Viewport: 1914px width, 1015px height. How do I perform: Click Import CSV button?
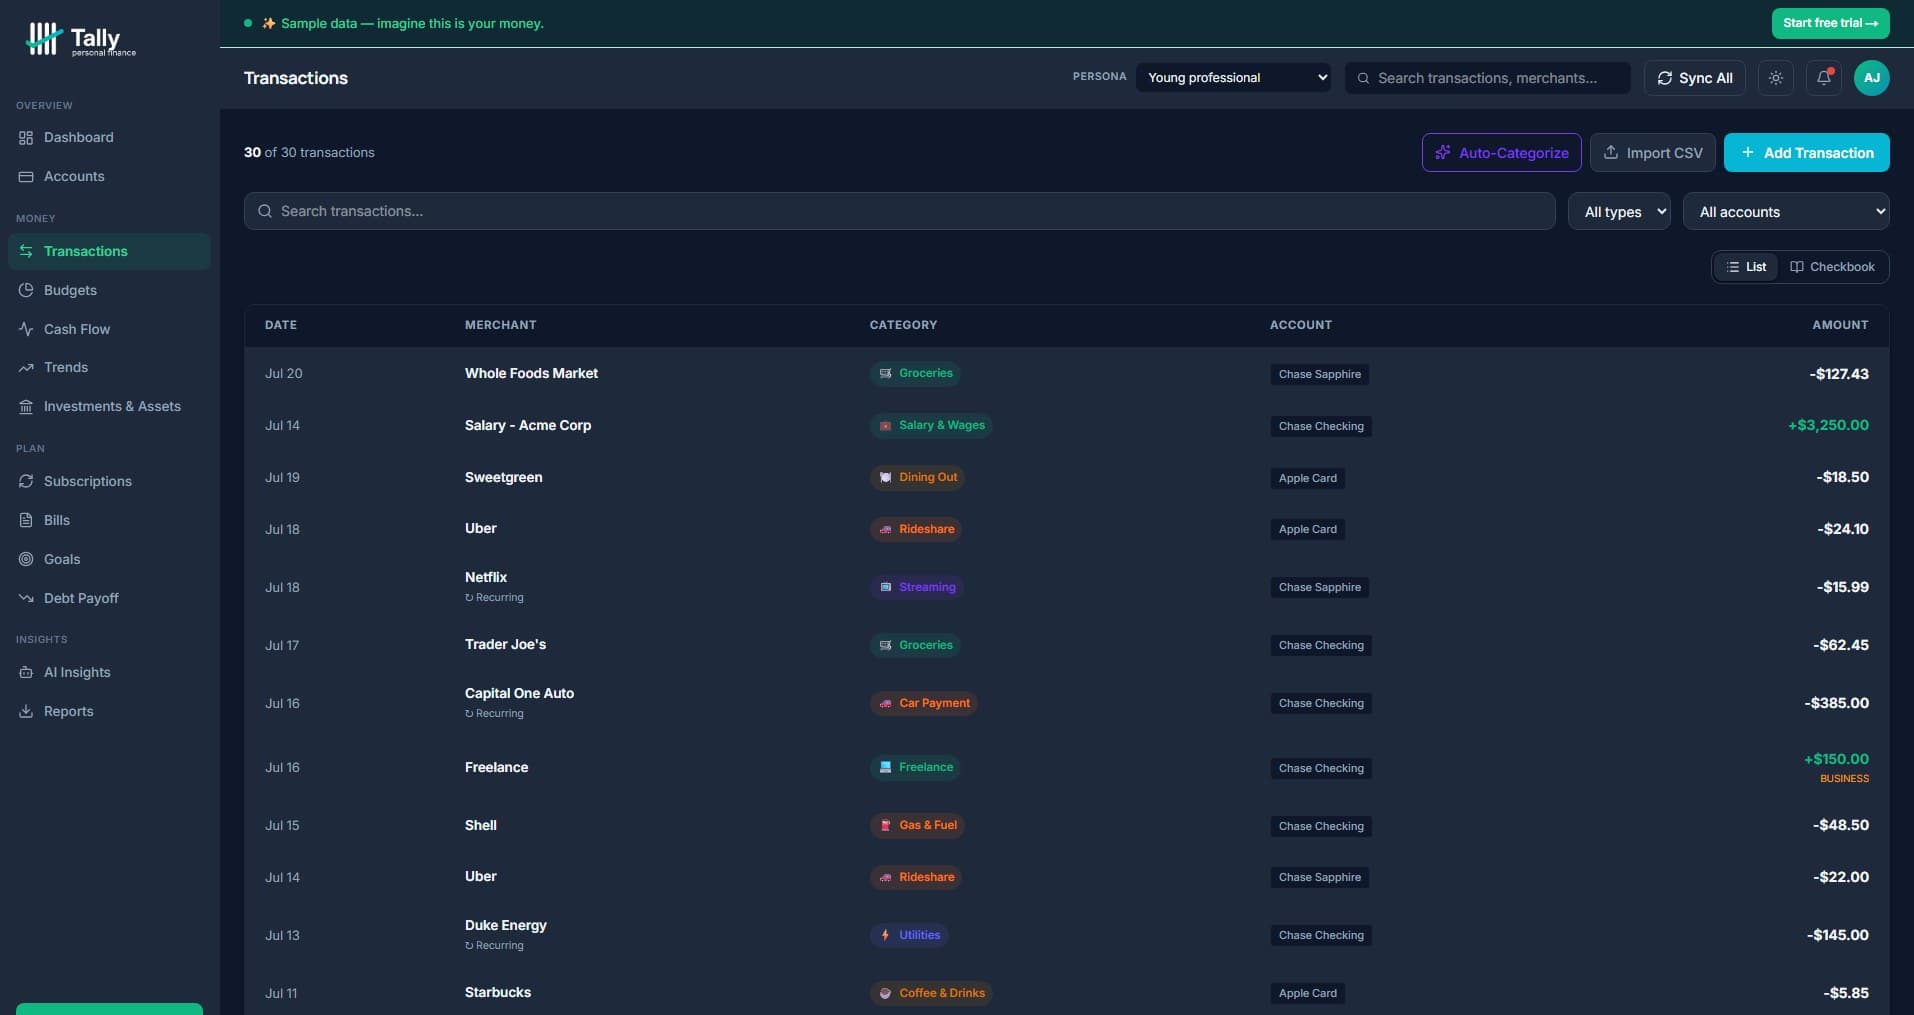point(1652,153)
